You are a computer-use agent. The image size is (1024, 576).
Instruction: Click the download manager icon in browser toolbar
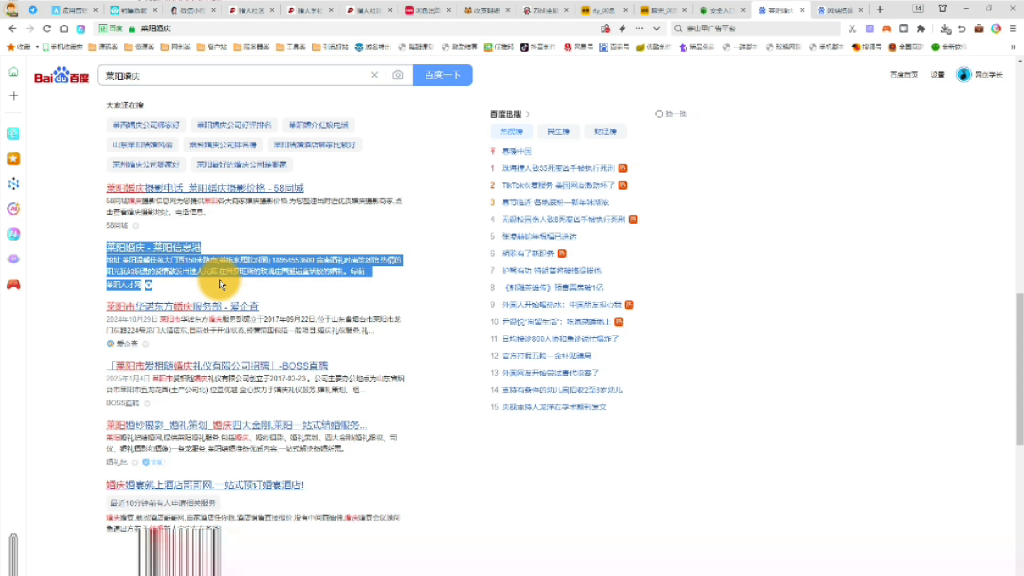coord(946,29)
